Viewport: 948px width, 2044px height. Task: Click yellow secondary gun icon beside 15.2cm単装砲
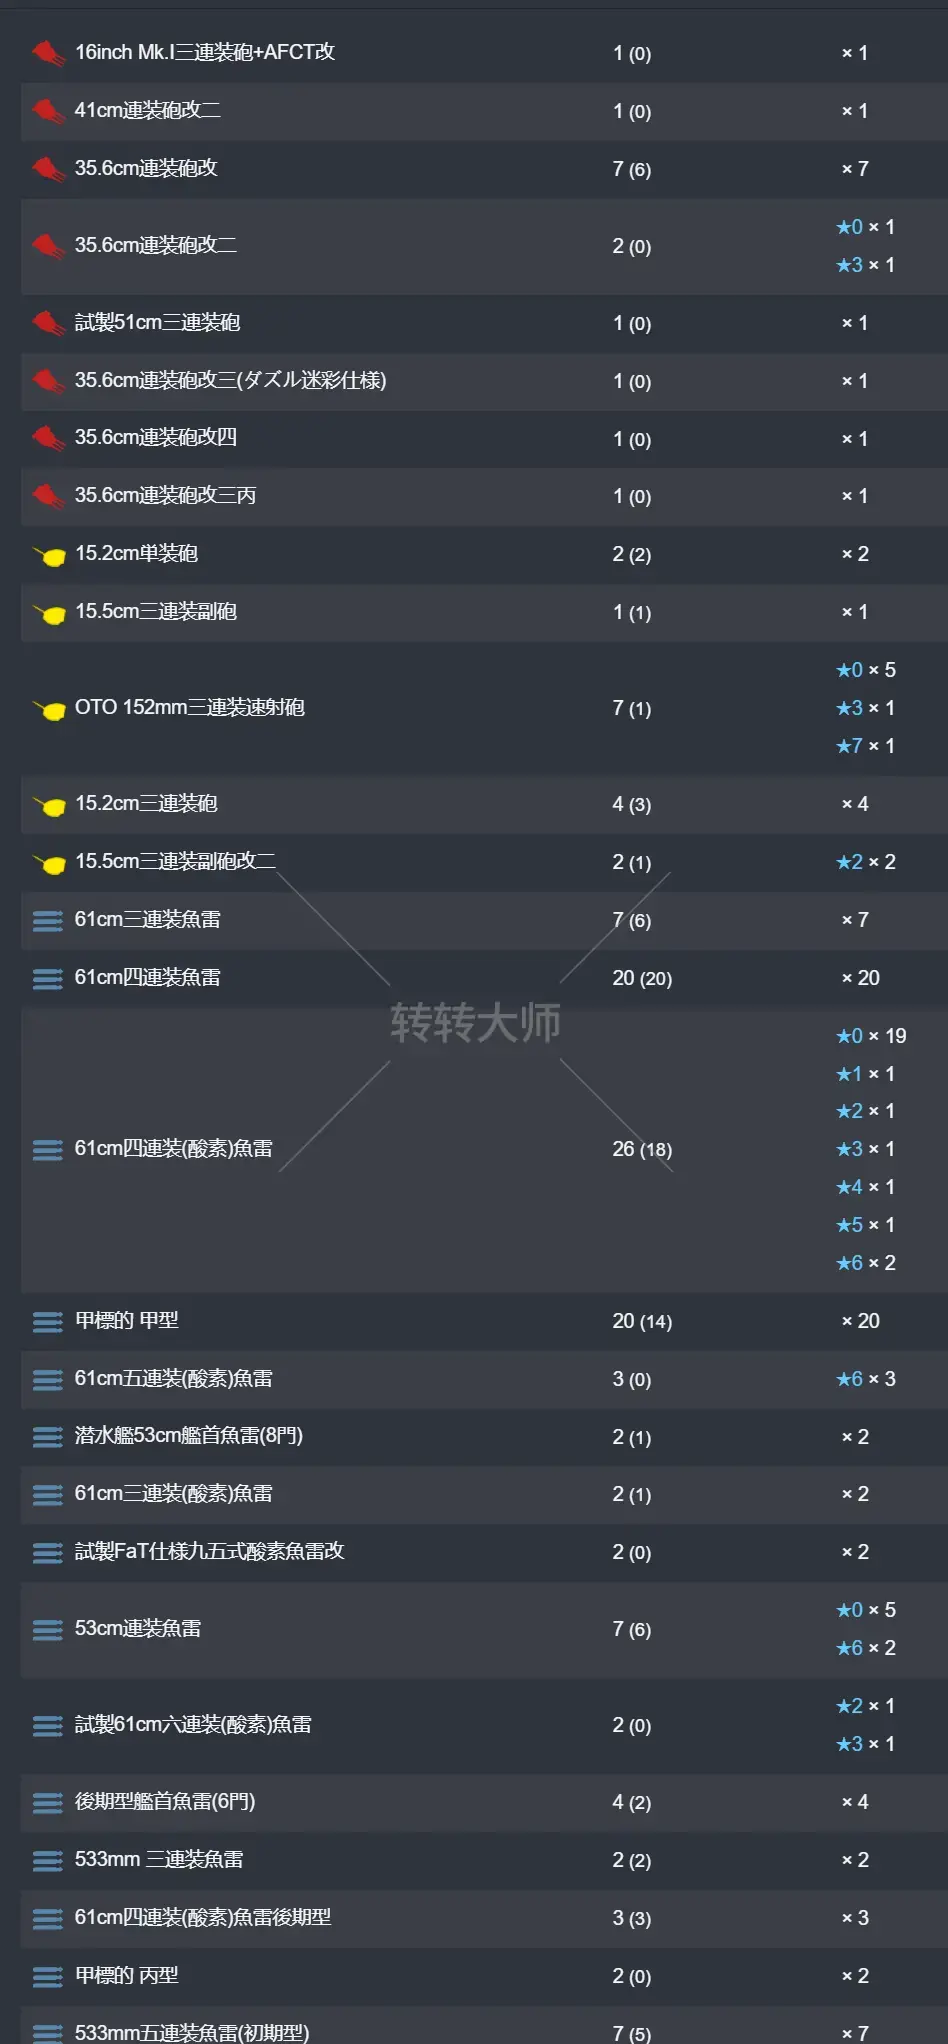tap(49, 555)
